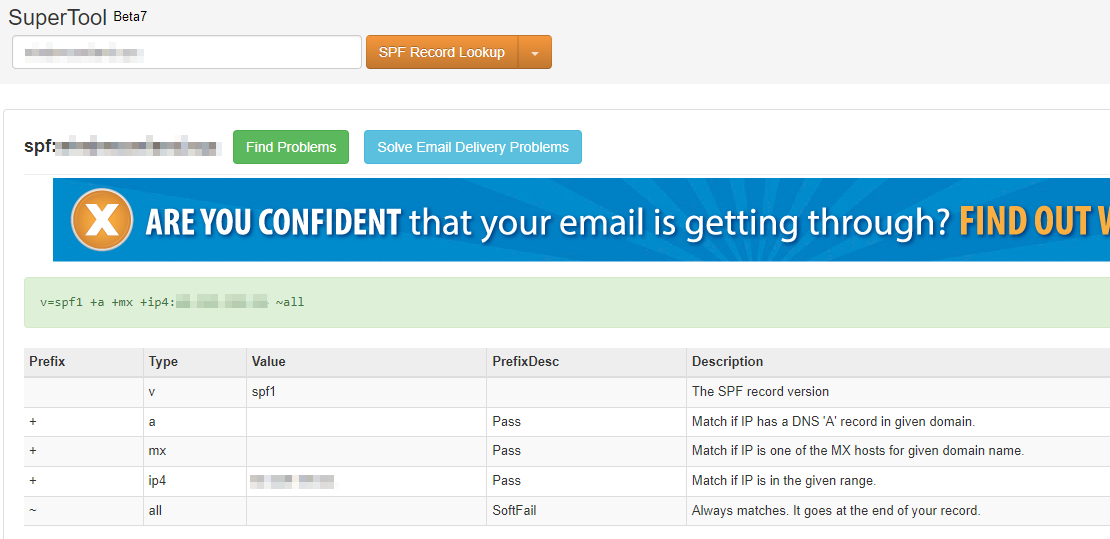The height and width of the screenshot is (539, 1110).
Task: Click the PrefixDesc column header
Action: tap(526, 362)
